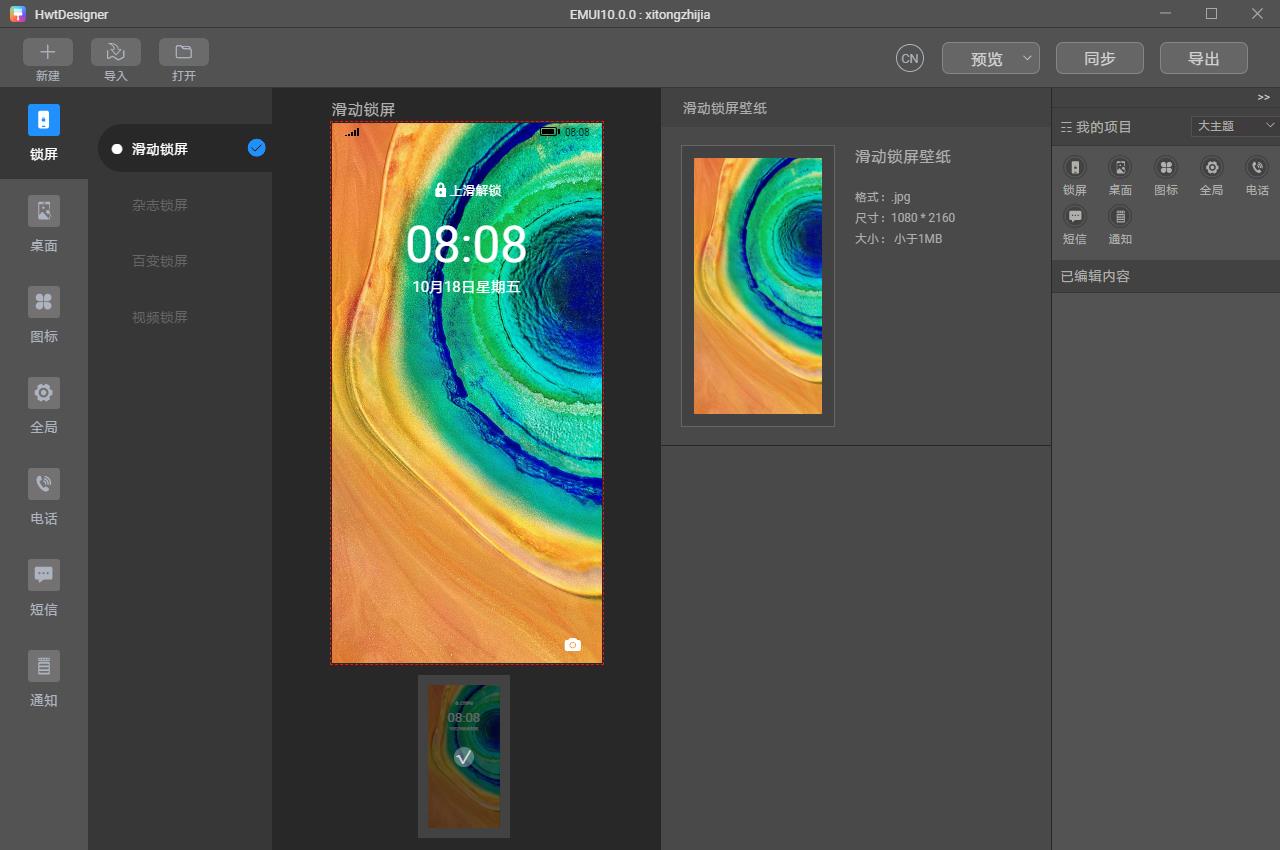Toggle the CN language button
The image size is (1280, 850).
point(909,58)
